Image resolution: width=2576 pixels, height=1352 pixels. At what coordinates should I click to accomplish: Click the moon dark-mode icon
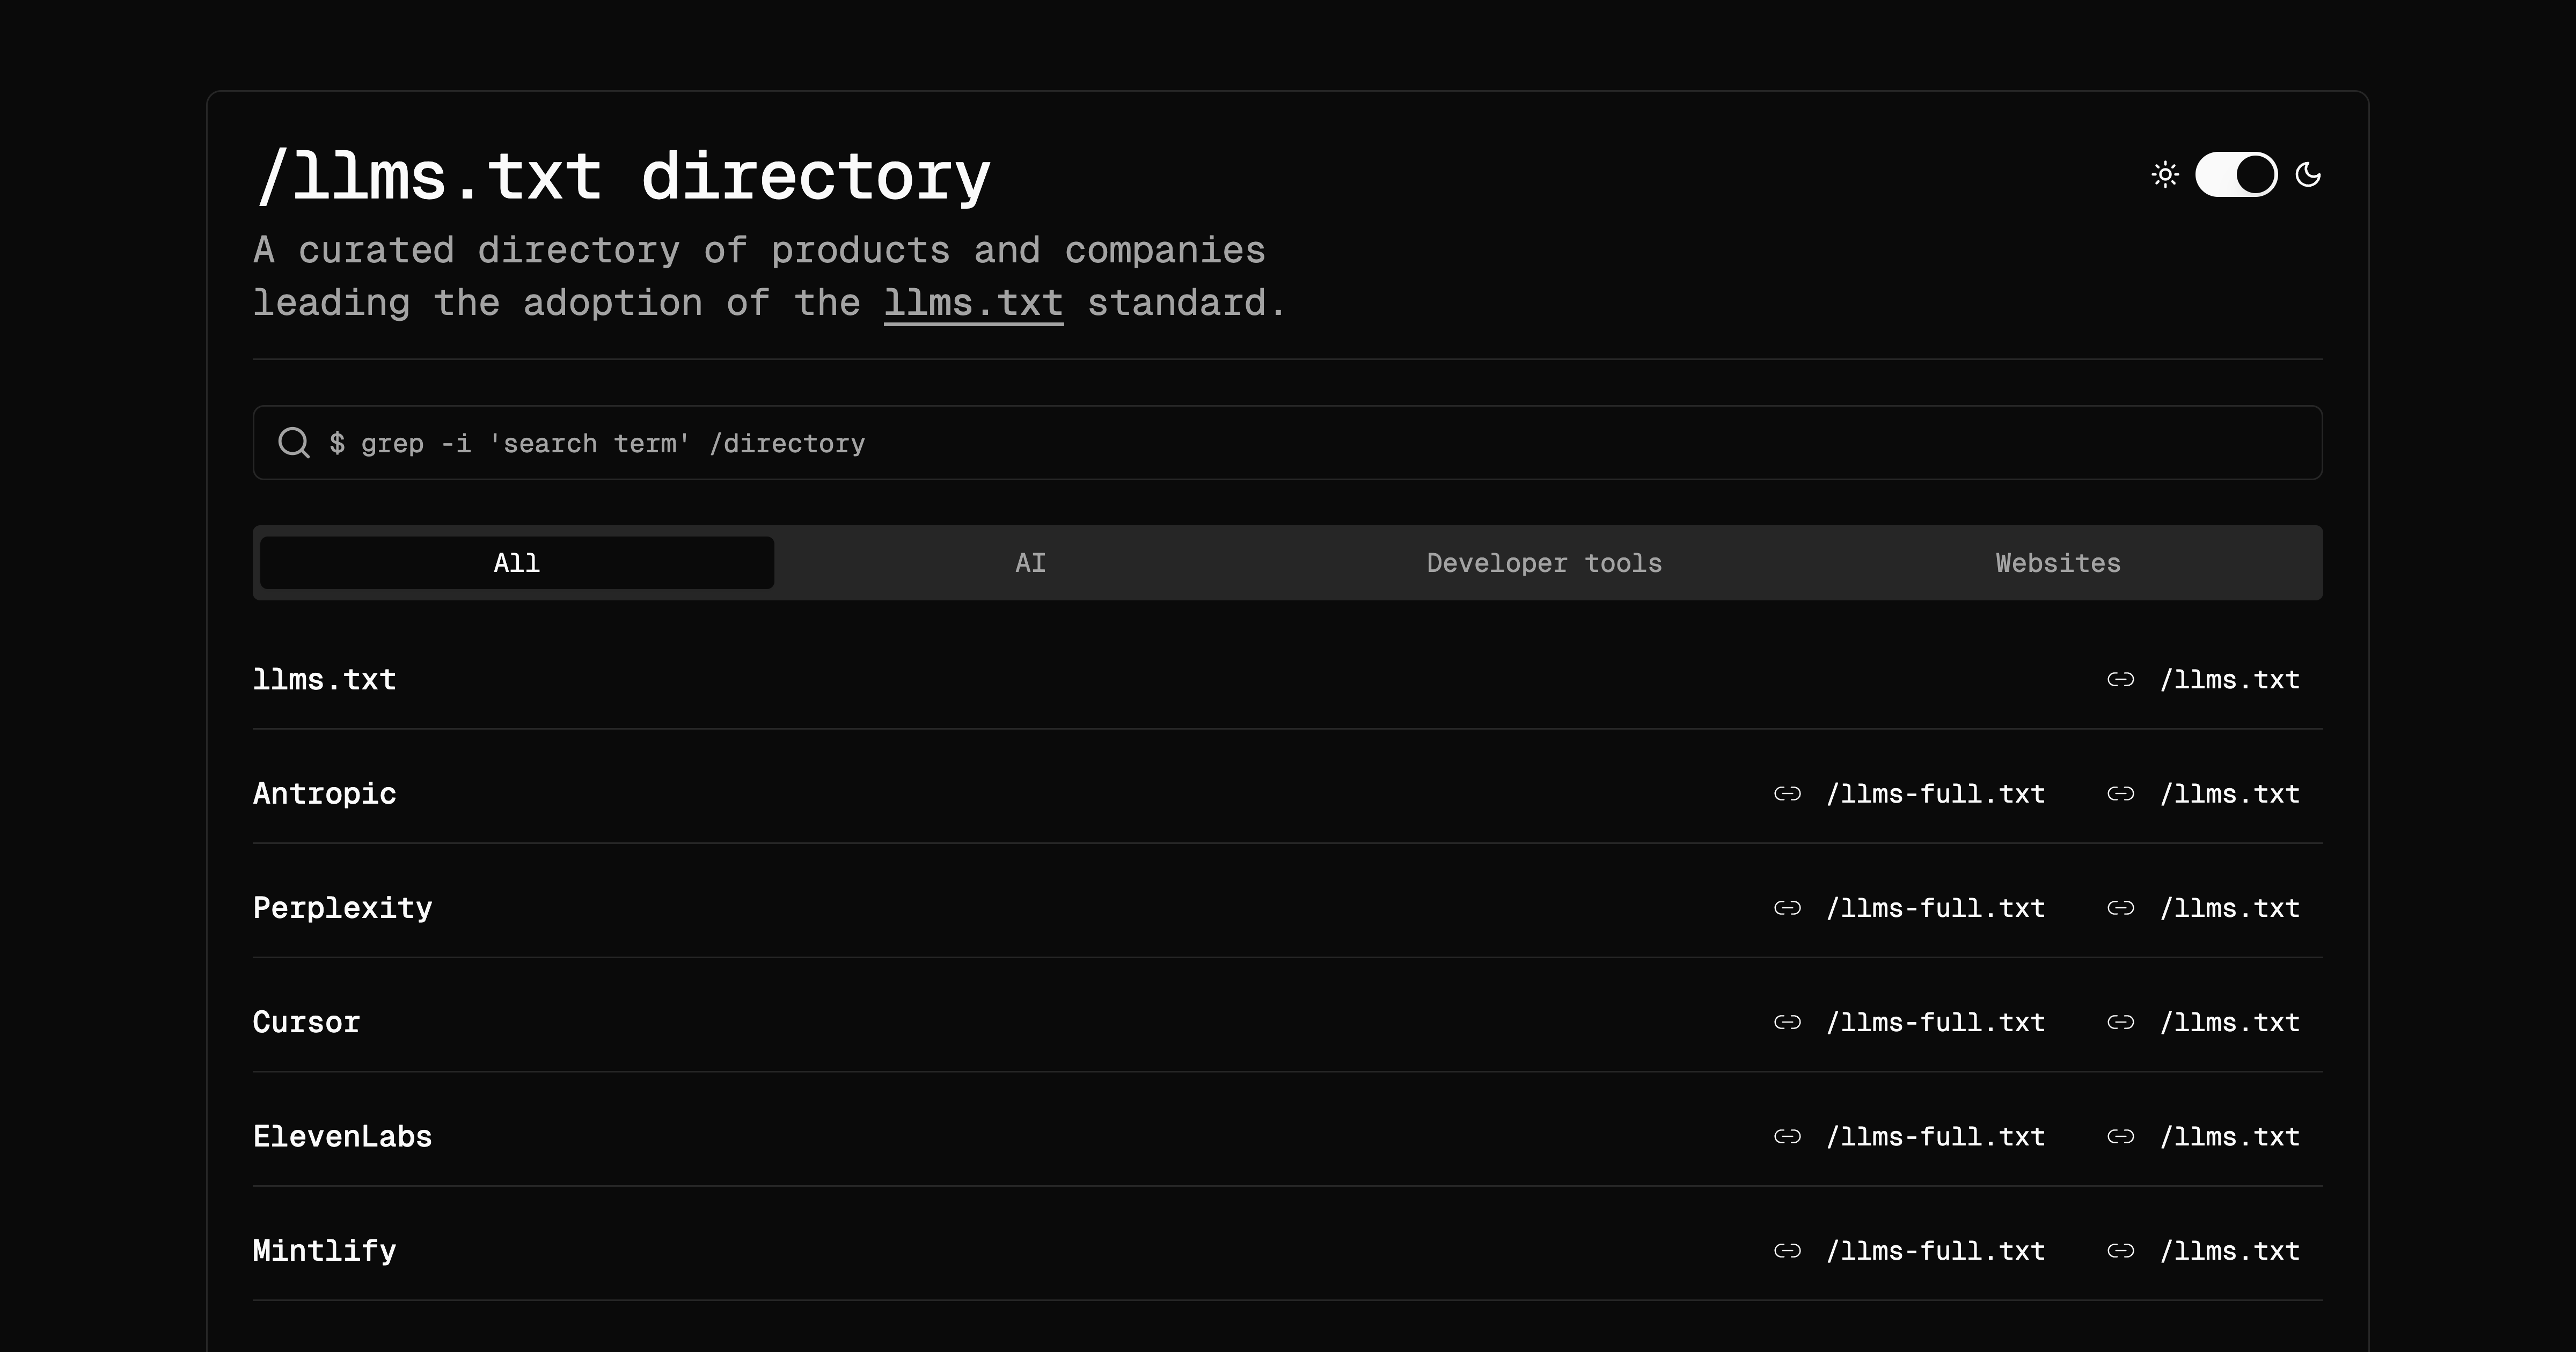[x=2308, y=175]
